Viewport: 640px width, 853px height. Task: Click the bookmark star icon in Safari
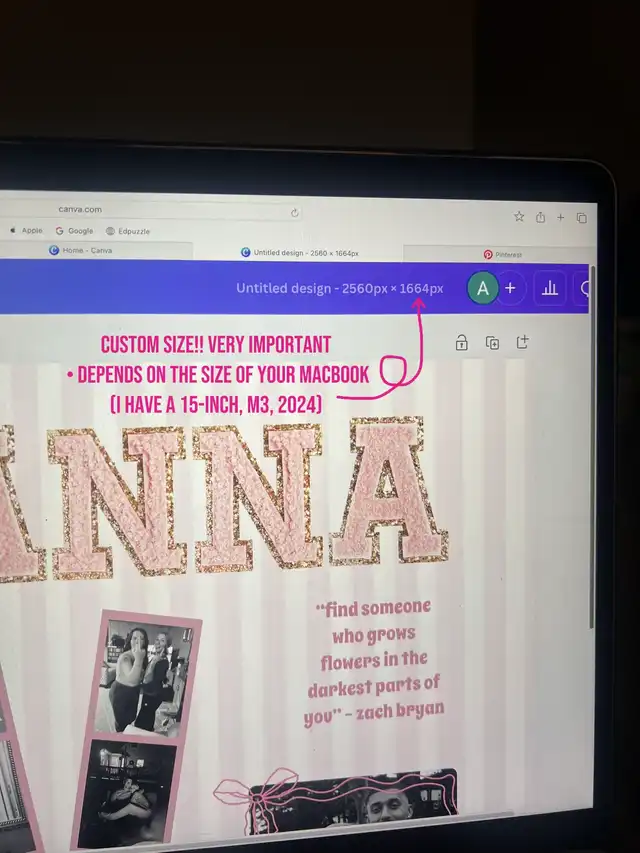(519, 217)
